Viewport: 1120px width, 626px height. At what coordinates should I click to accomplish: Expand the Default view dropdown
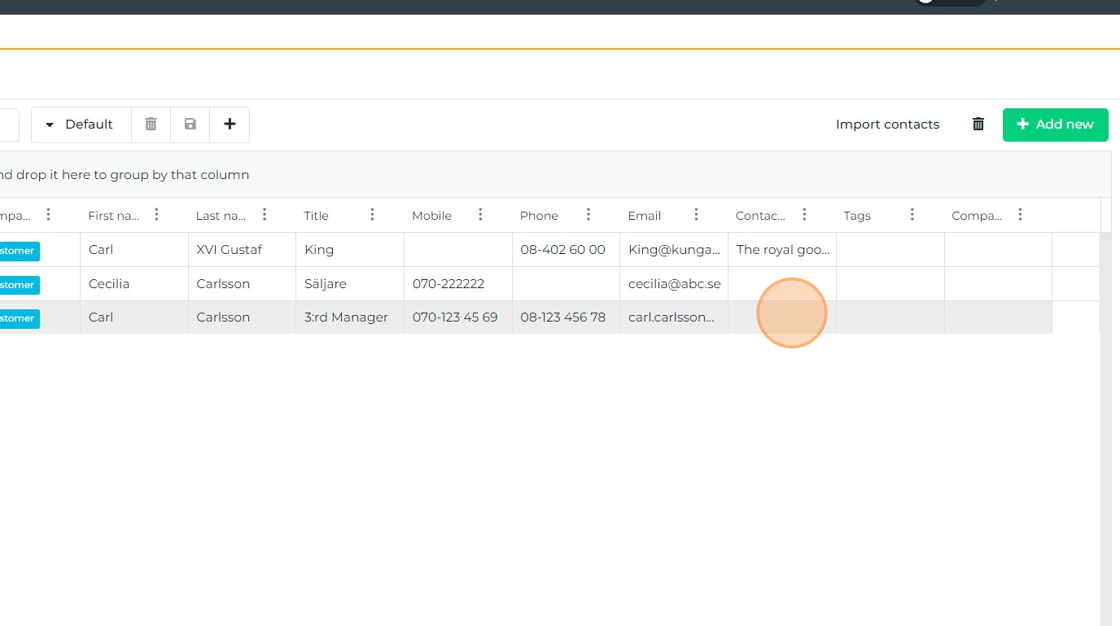(80, 124)
